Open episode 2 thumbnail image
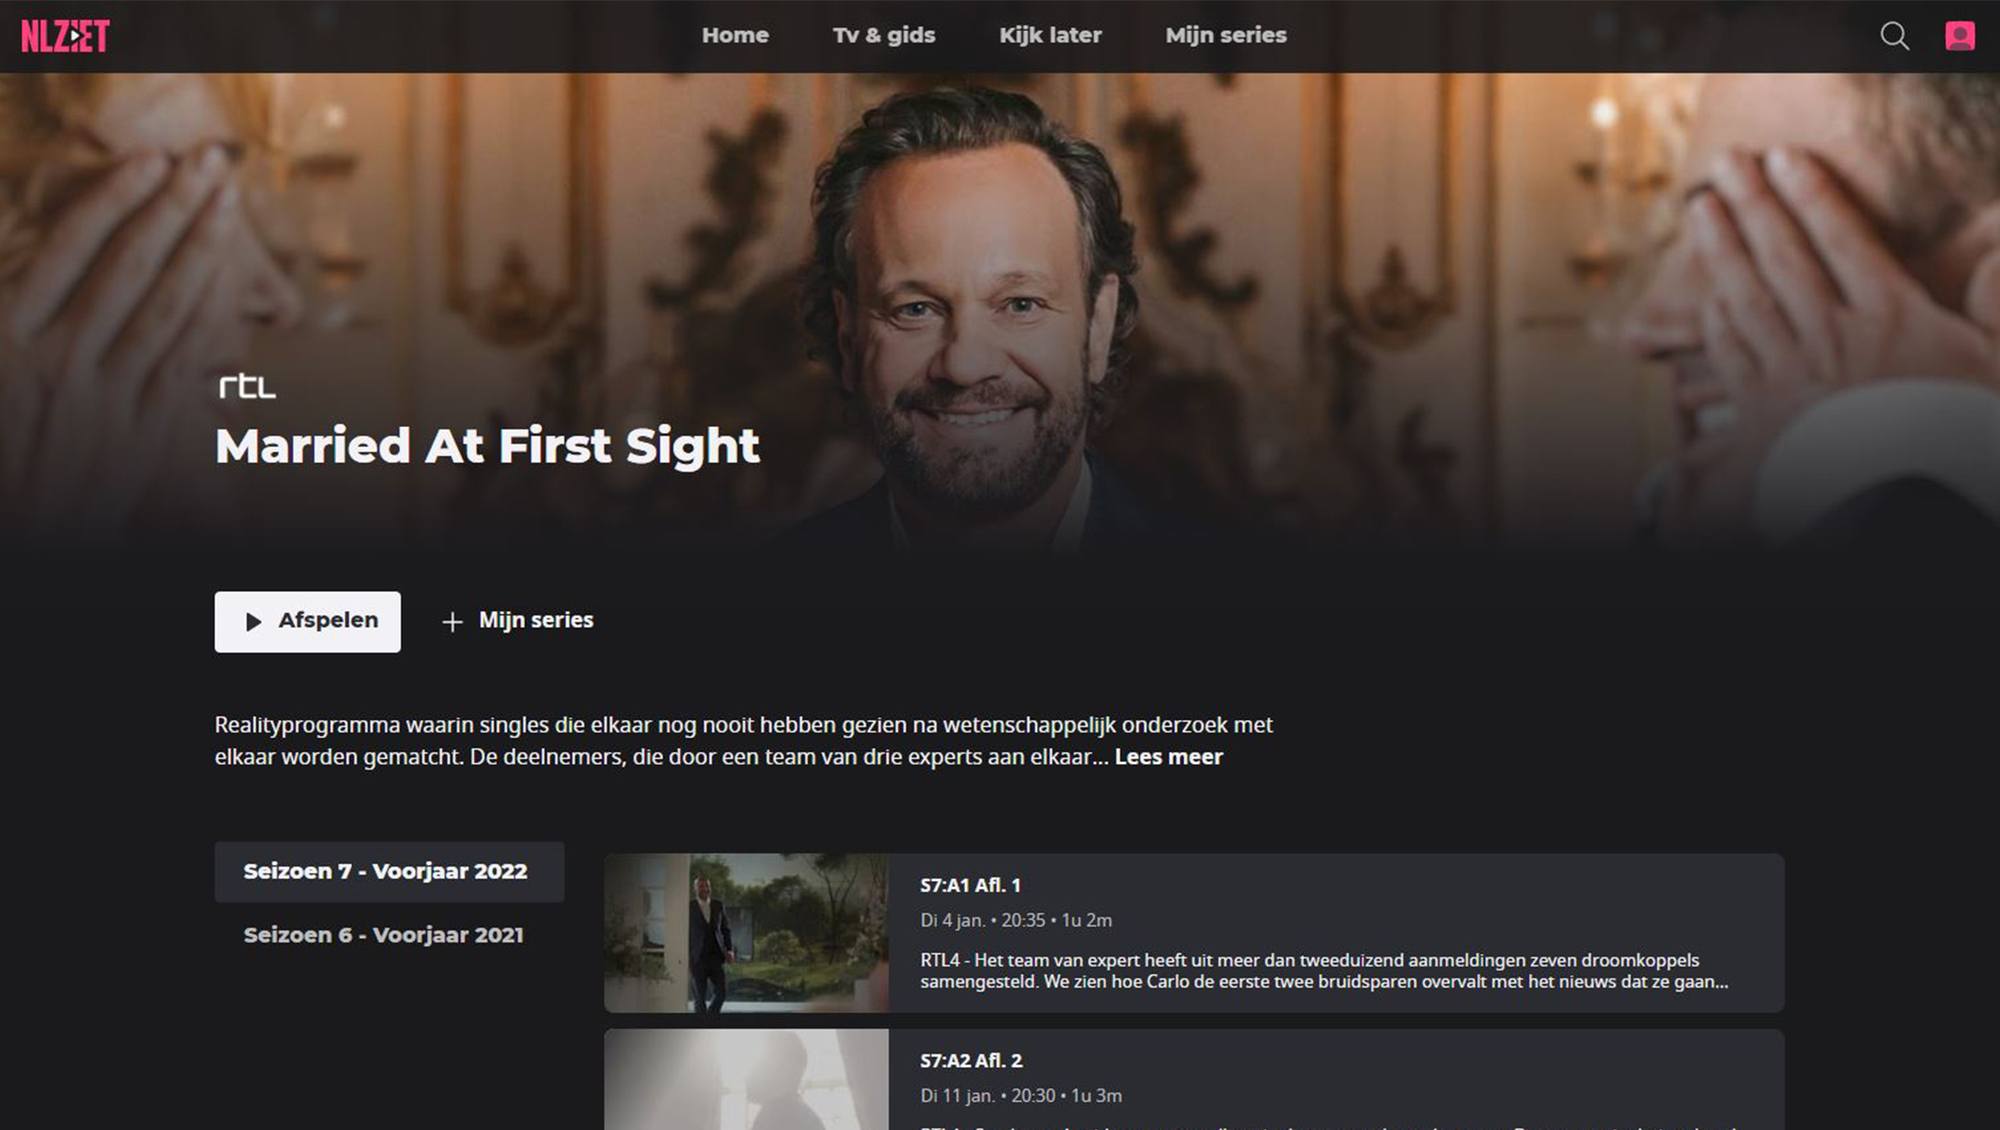The image size is (2000, 1130). click(746, 1080)
